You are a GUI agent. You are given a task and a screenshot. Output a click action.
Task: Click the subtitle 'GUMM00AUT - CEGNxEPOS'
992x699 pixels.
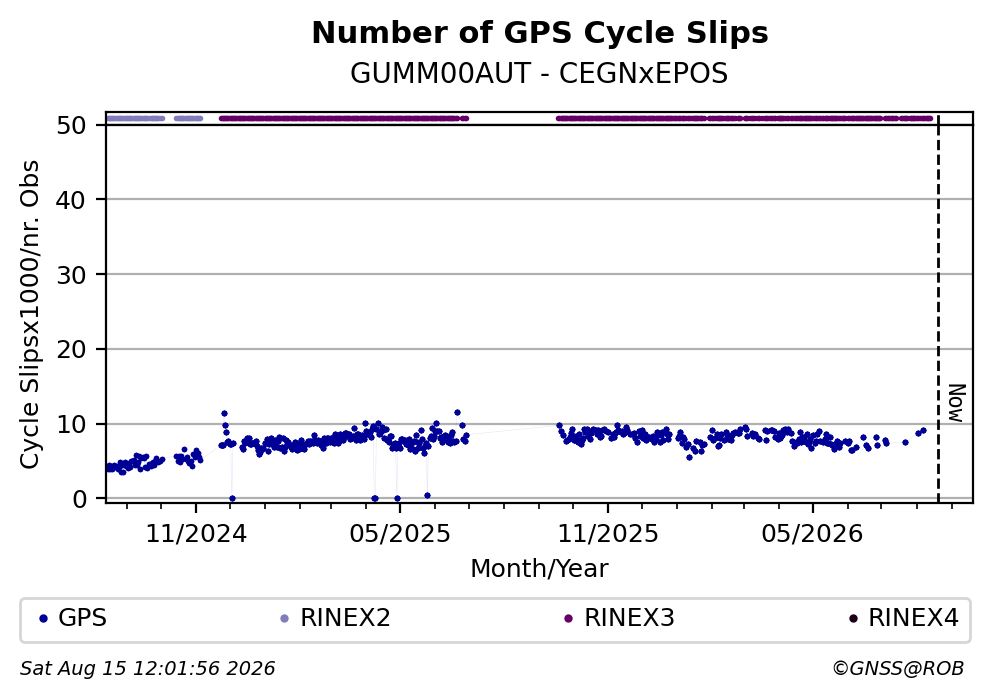point(539,73)
